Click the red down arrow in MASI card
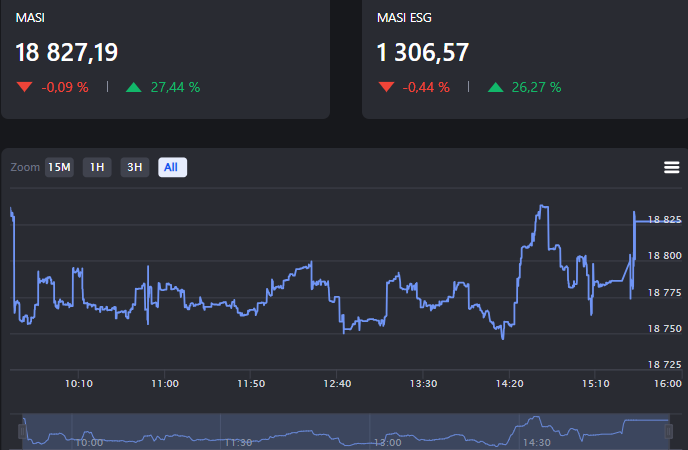The image size is (688, 450). pyautogui.click(x=25, y=87)
